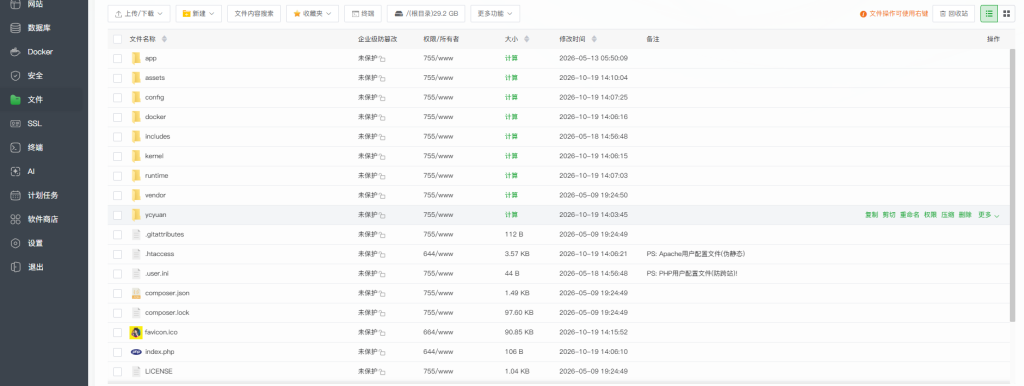Open the 收藏夹 favorites dropdown
This screenshot has height=386, width=1024.
coord(312,14)
